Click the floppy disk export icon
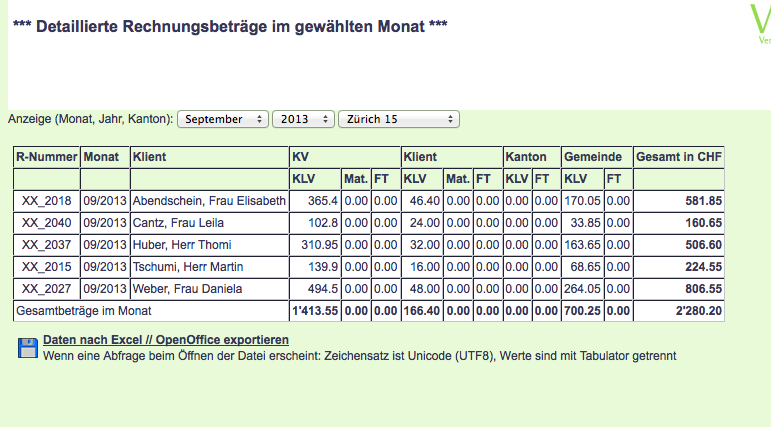The height and width of the screenshot is (427, 771). [26, 347]
